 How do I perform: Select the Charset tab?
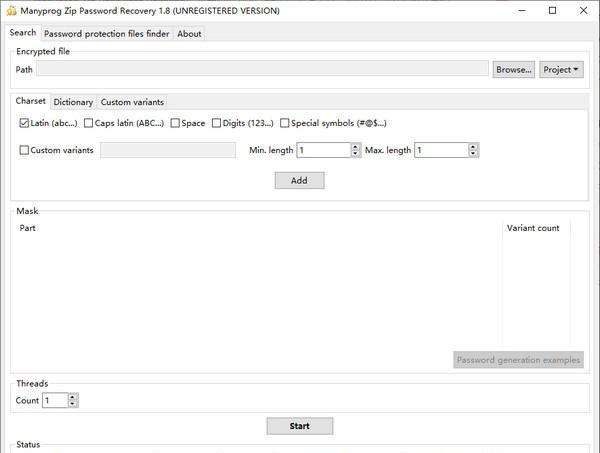pos(31,101)
